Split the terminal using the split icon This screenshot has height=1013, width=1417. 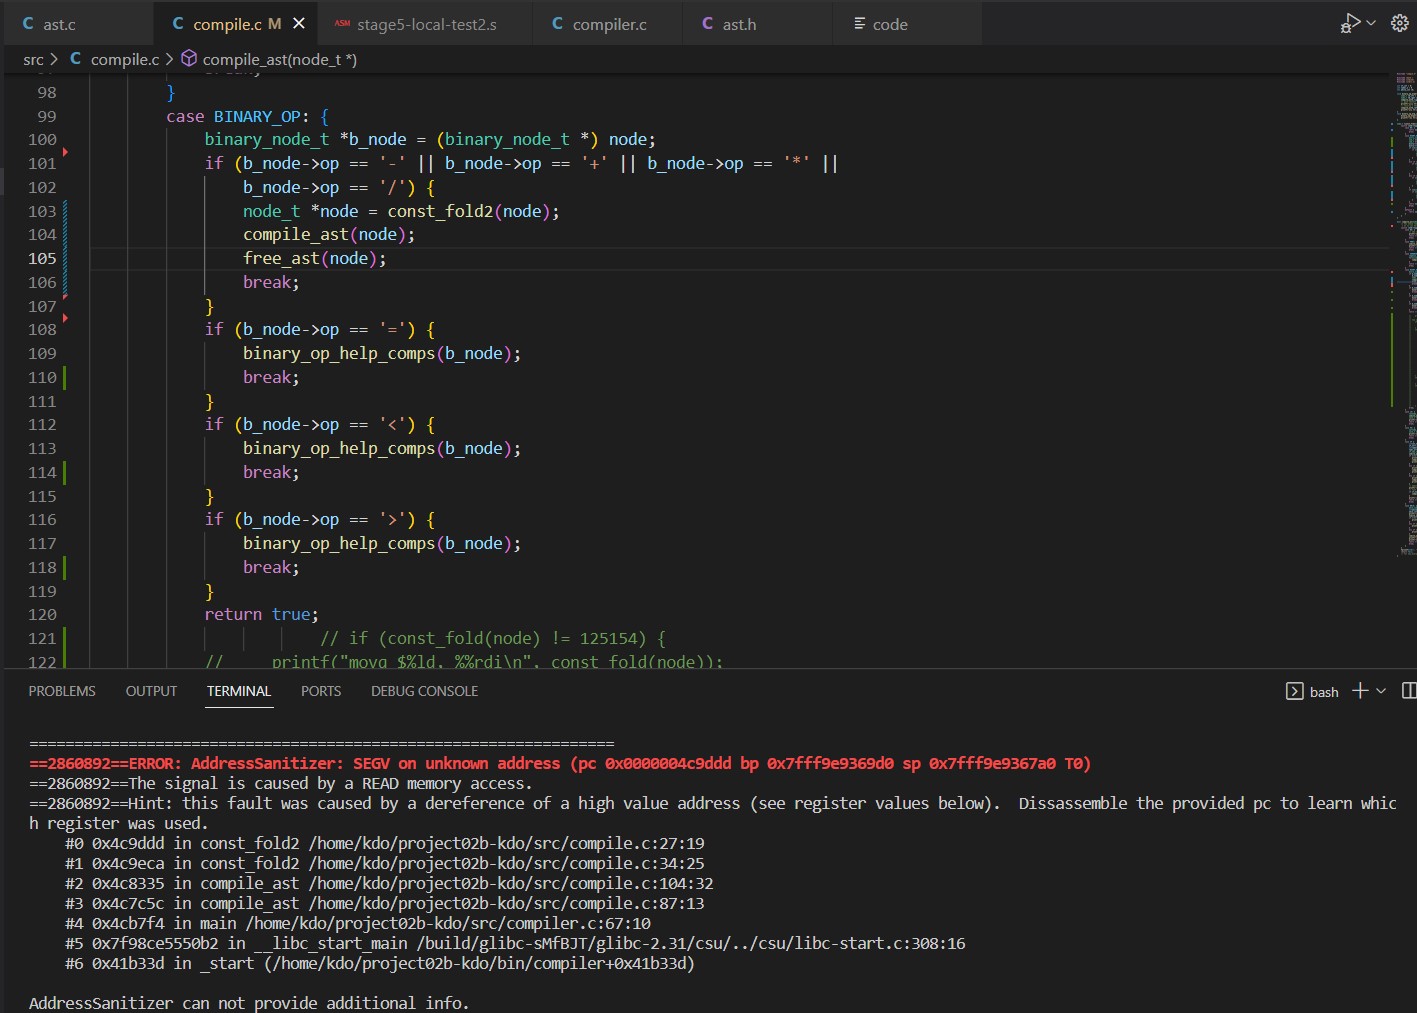pyautogui.click(x=1408, y=691)
